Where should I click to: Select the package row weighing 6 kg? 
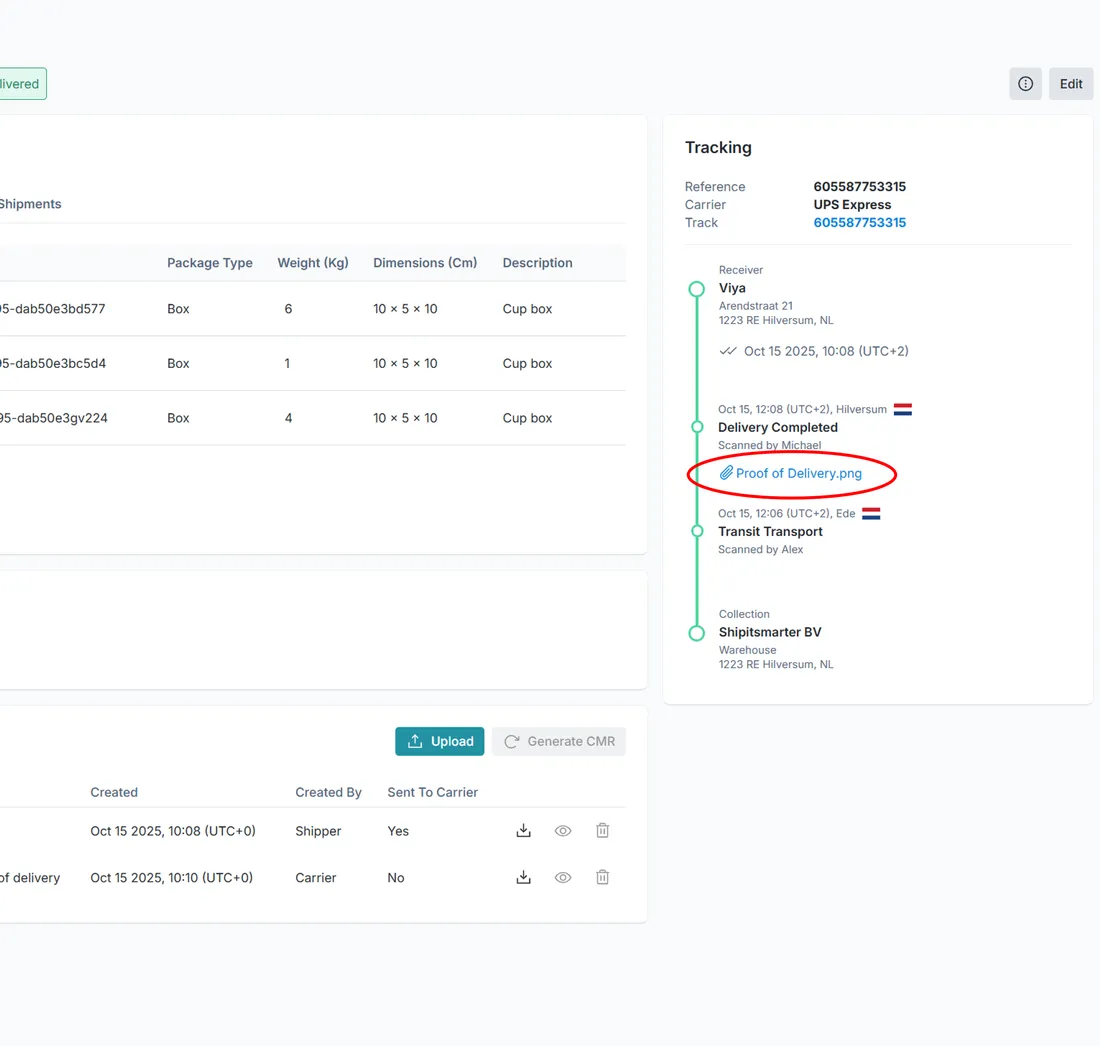click(x=313, y=309)
